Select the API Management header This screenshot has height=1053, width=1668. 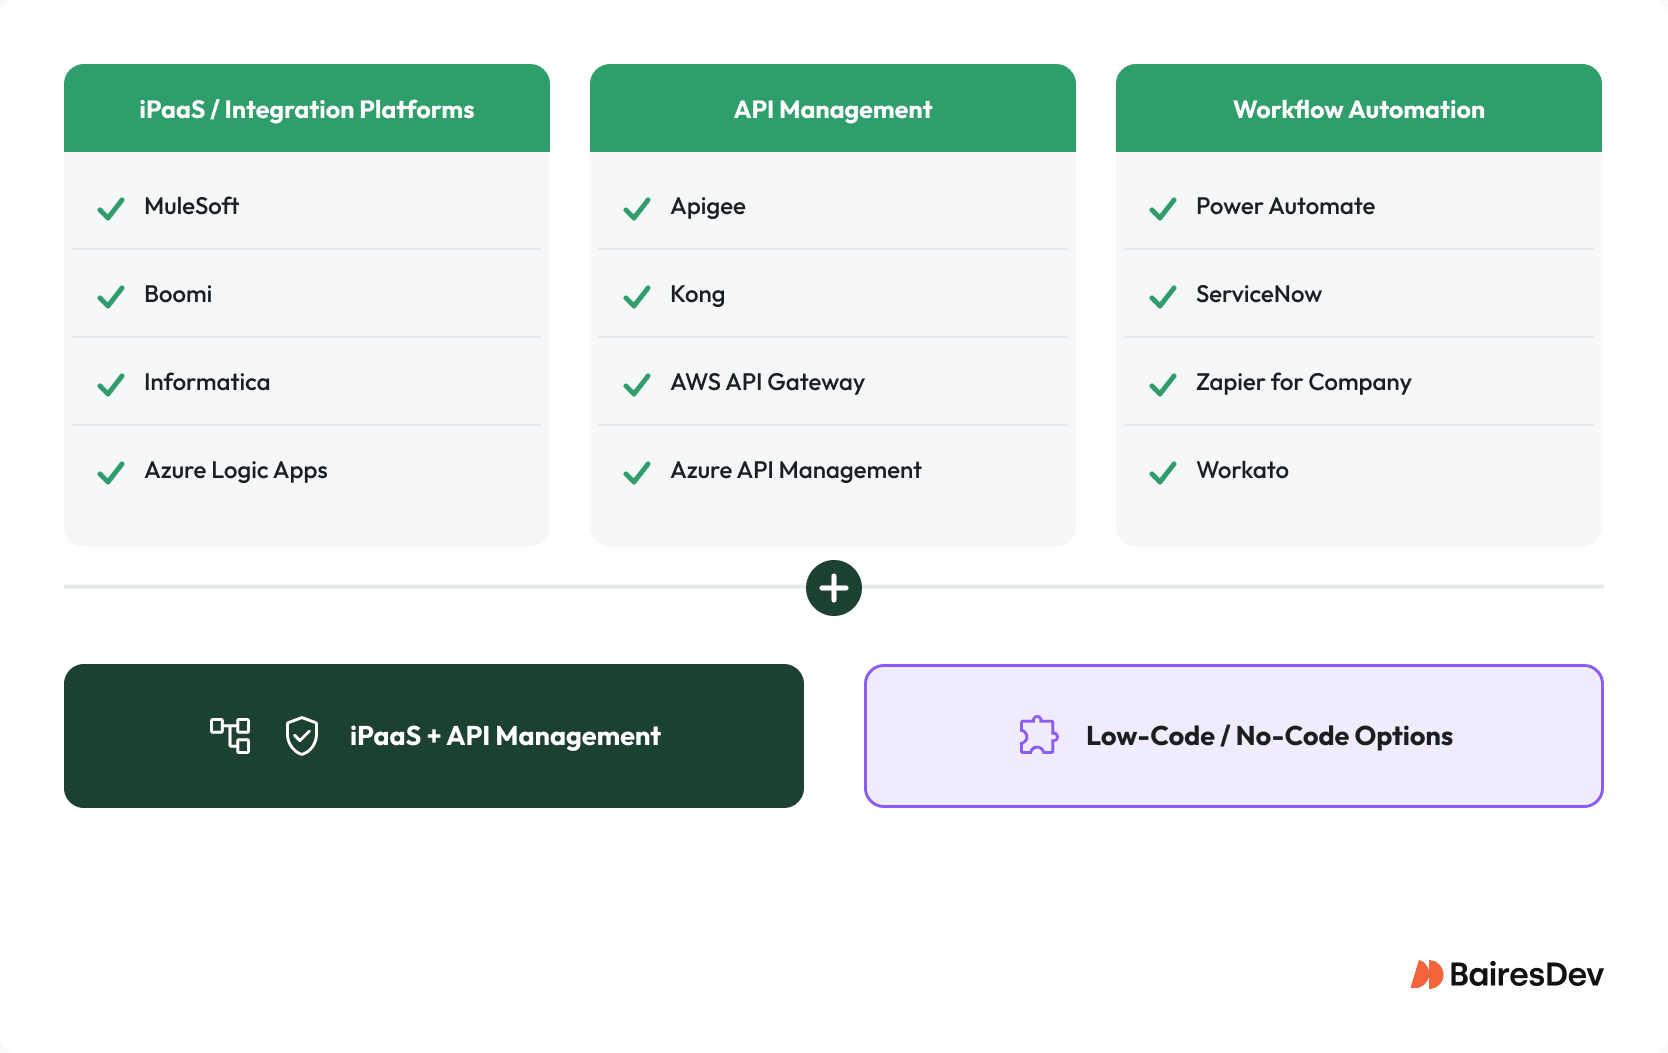coord(833,109)
